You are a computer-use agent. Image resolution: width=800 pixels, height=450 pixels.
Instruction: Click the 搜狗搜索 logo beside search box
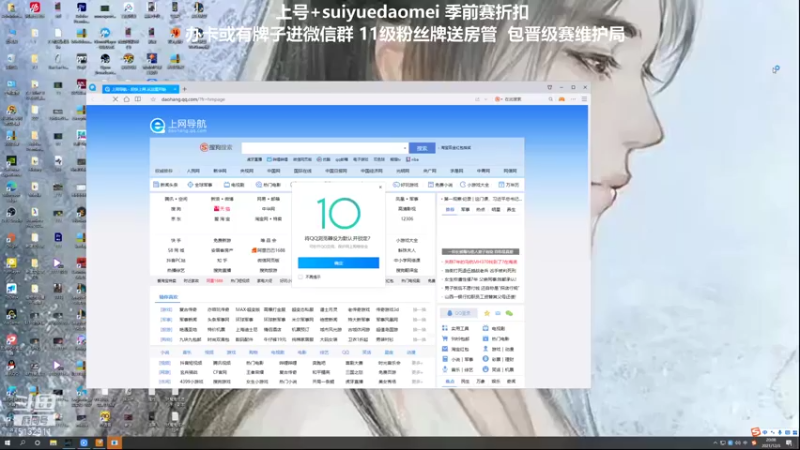click(216, 147)
